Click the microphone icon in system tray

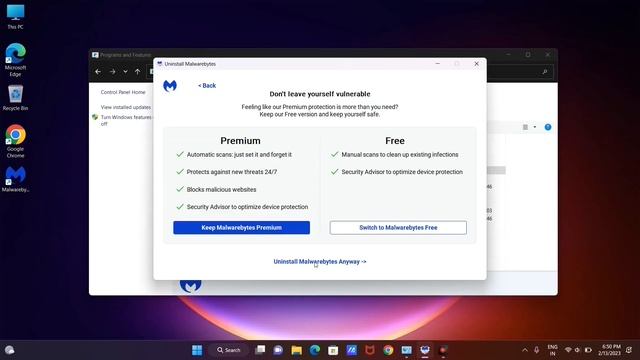point(536,350)
